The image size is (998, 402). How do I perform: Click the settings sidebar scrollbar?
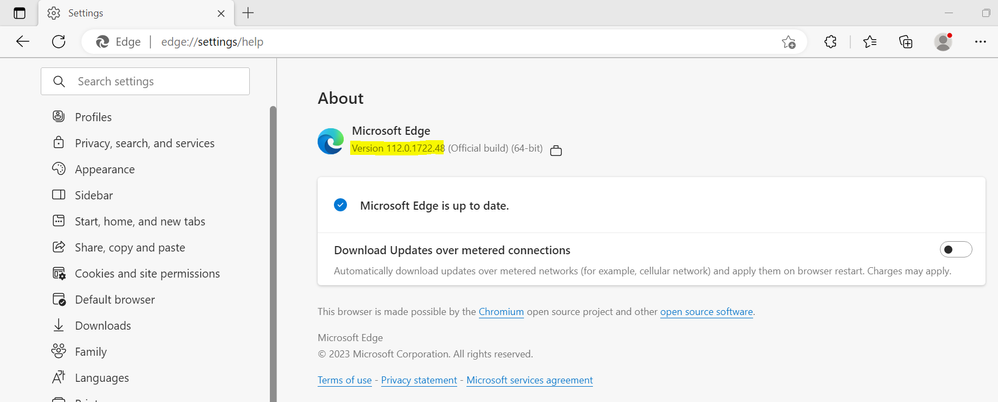pos(273,254)
